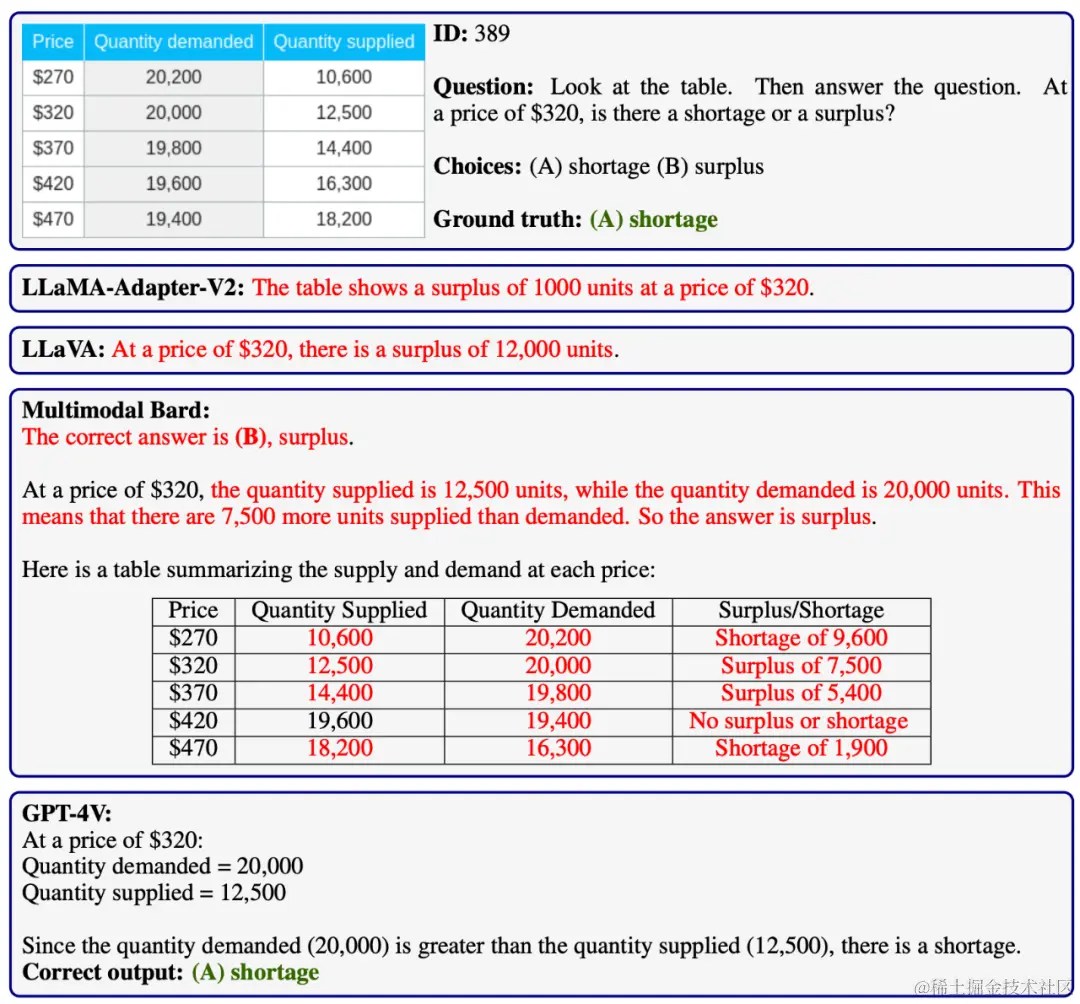The width and height of the screenshot is (1080, 1004).
Task: Select the "Surplus of 5,400" cell
Action: pos(801,693)
